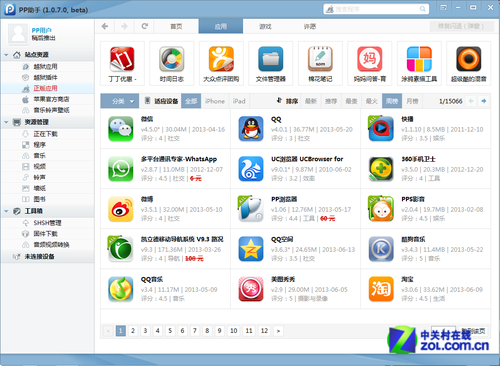This screenshot has height=366, width=500.
Task: Select the PPS影音 app icon
Action: [381, 209]
